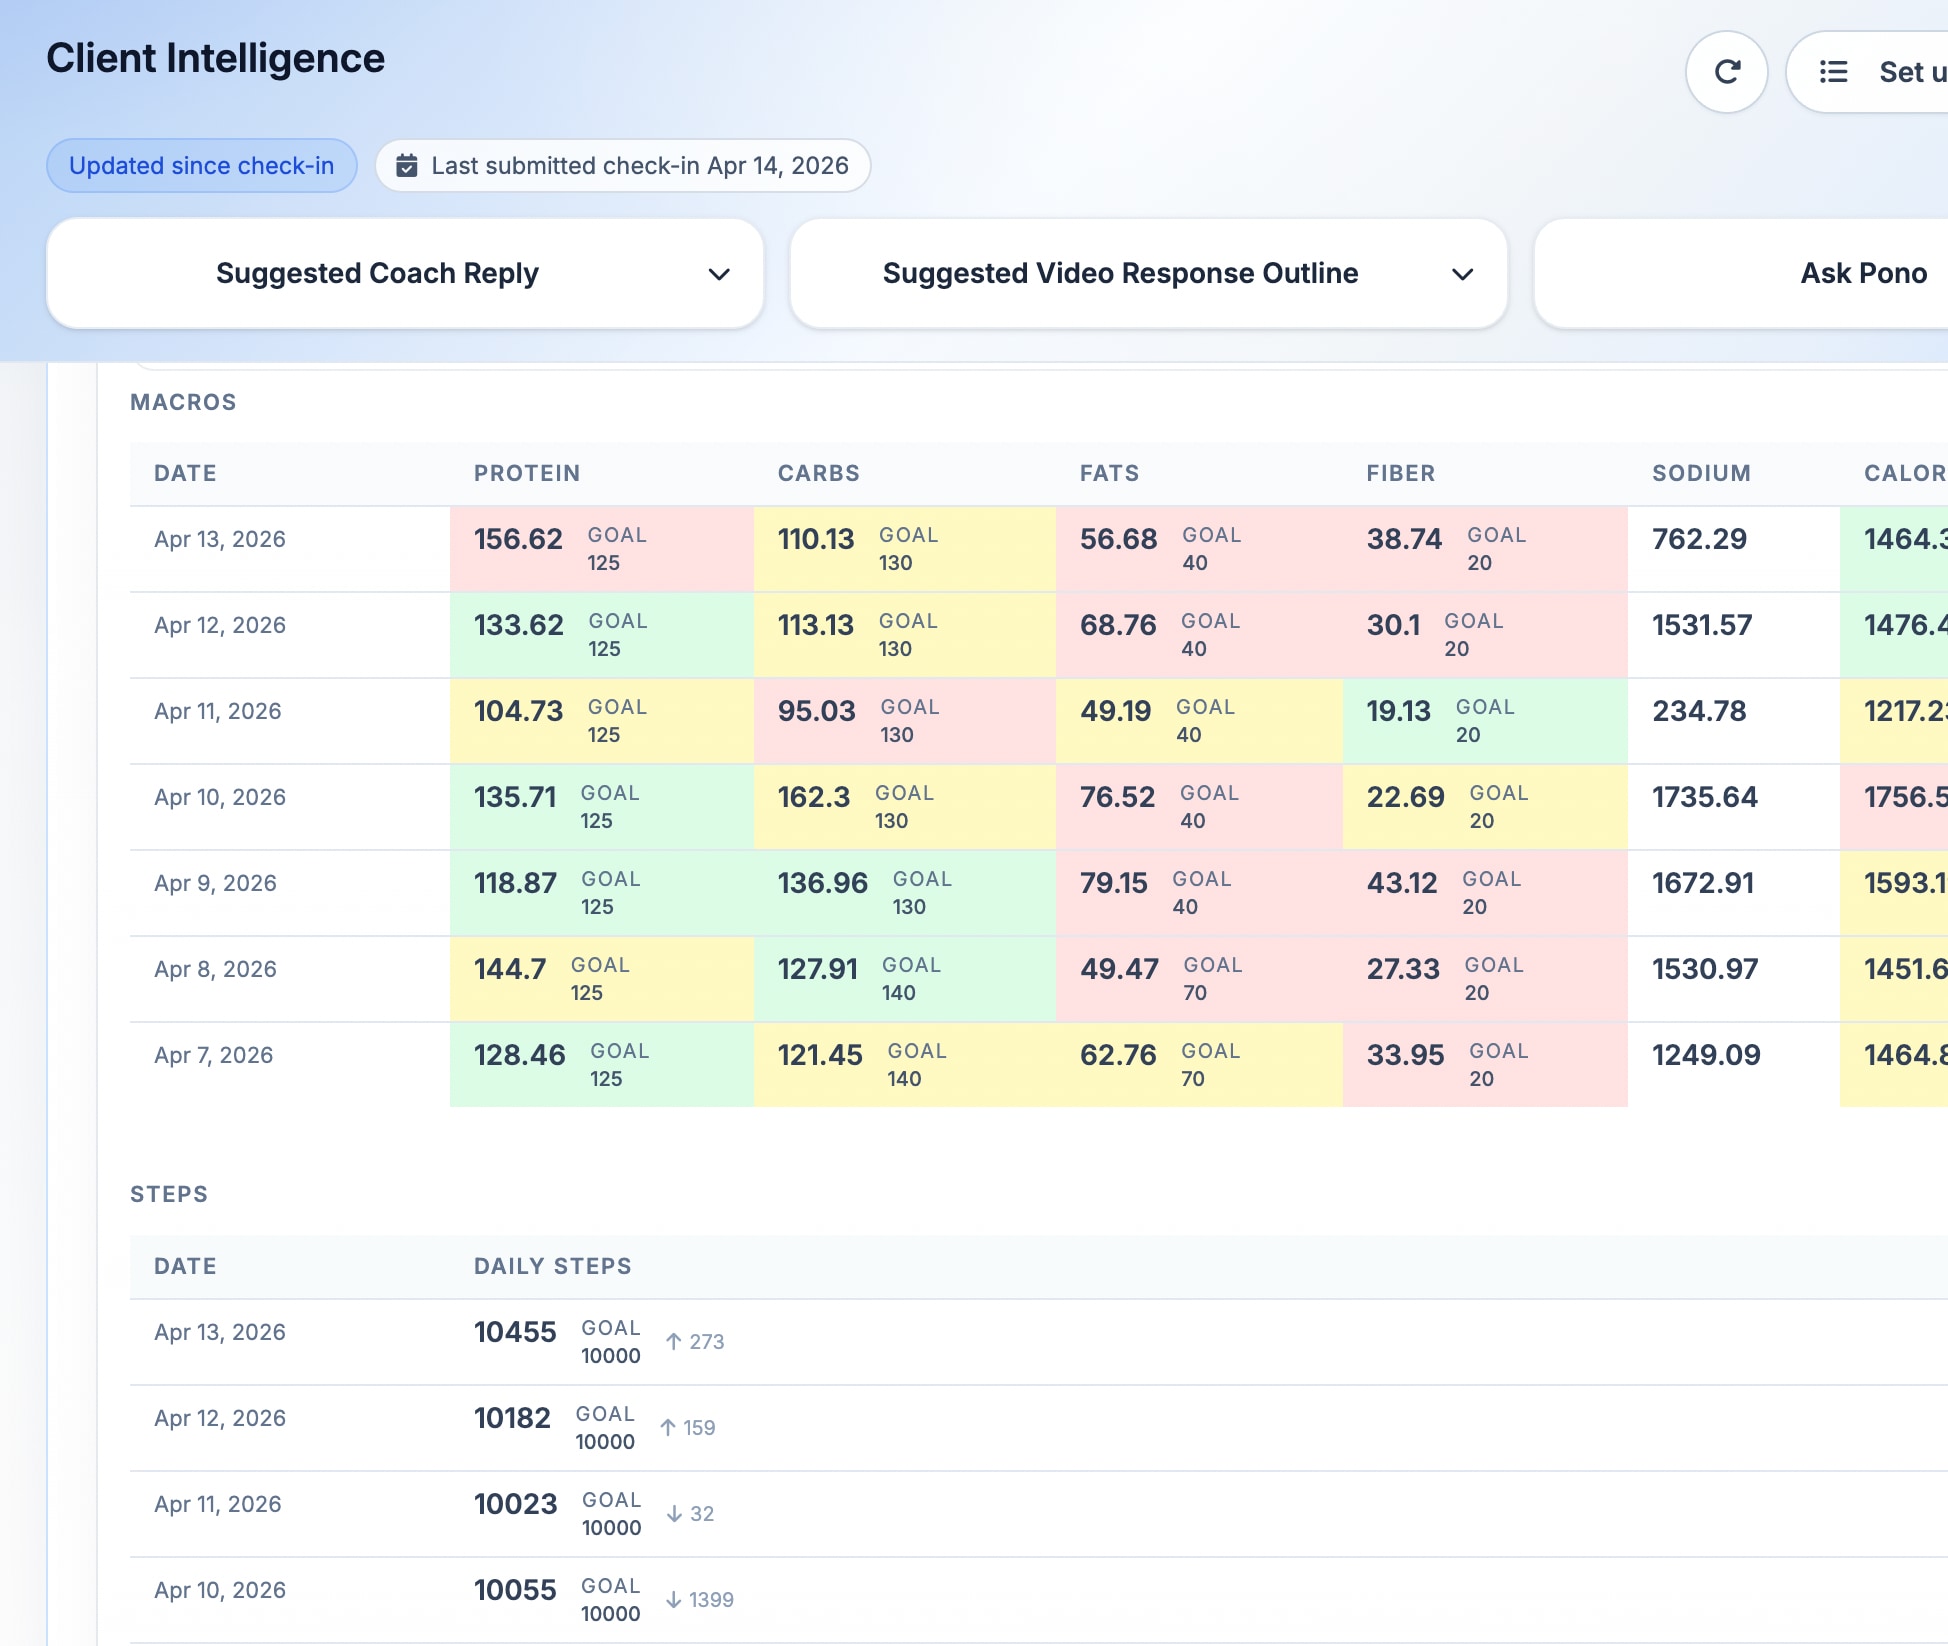Click the FIBER column header
The width and height of the screenshot is (1948, 1646).
(1400, 473)
